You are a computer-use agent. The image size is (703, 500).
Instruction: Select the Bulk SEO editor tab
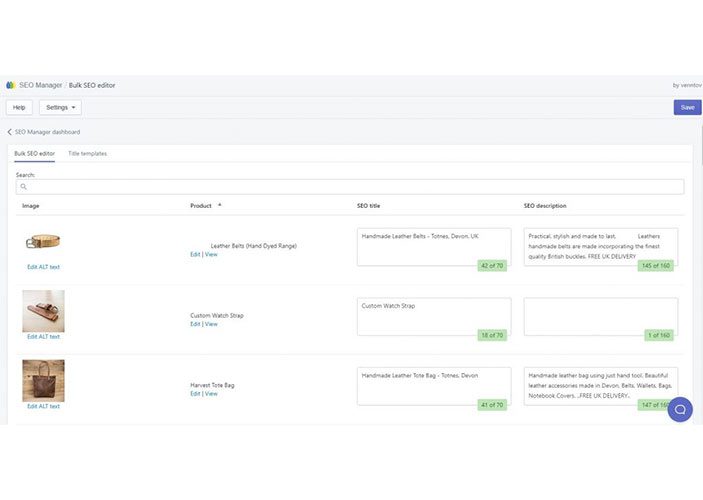[x=35, y=154]
